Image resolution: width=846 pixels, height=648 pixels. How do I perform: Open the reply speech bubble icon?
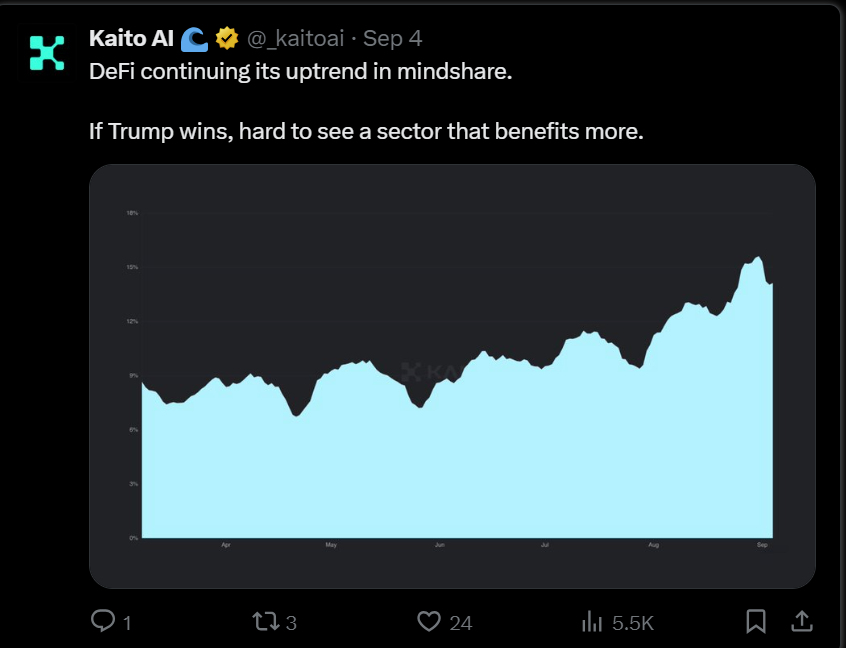(103, 622)
